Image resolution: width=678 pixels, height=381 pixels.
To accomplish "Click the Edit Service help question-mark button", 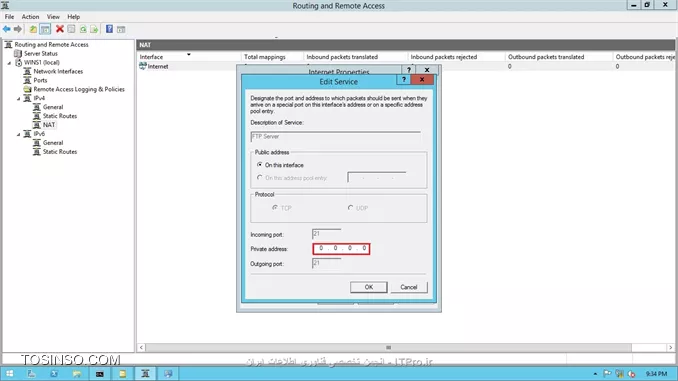I will pyautogui.click(x=403, y=80).
